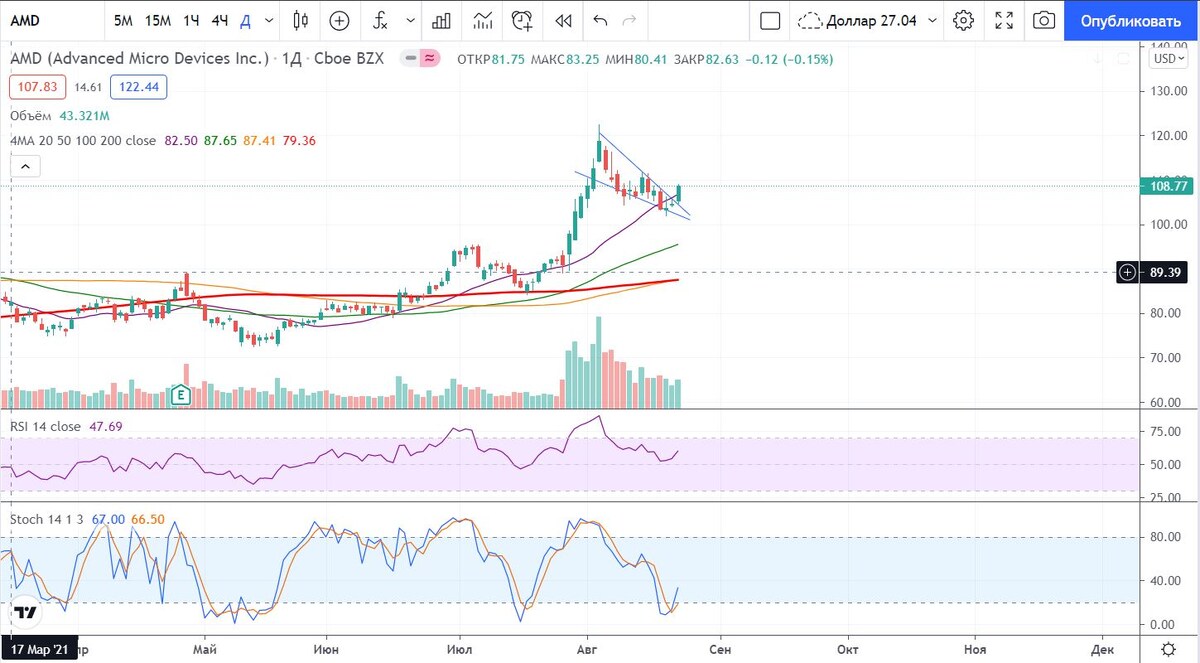Open the financials bar chart icon
Image resolution: width=1200 pixels, height=663 pixels.
pos(441,20)
